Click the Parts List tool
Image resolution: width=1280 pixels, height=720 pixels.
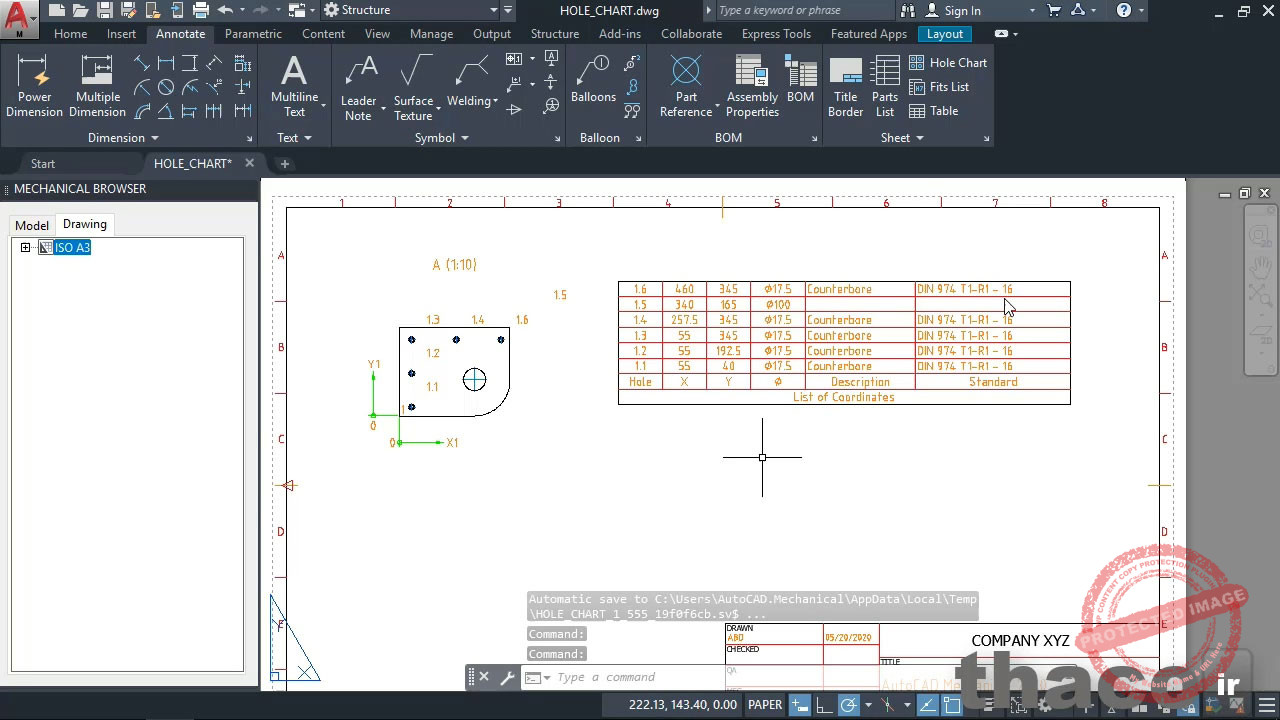[885, 86]
